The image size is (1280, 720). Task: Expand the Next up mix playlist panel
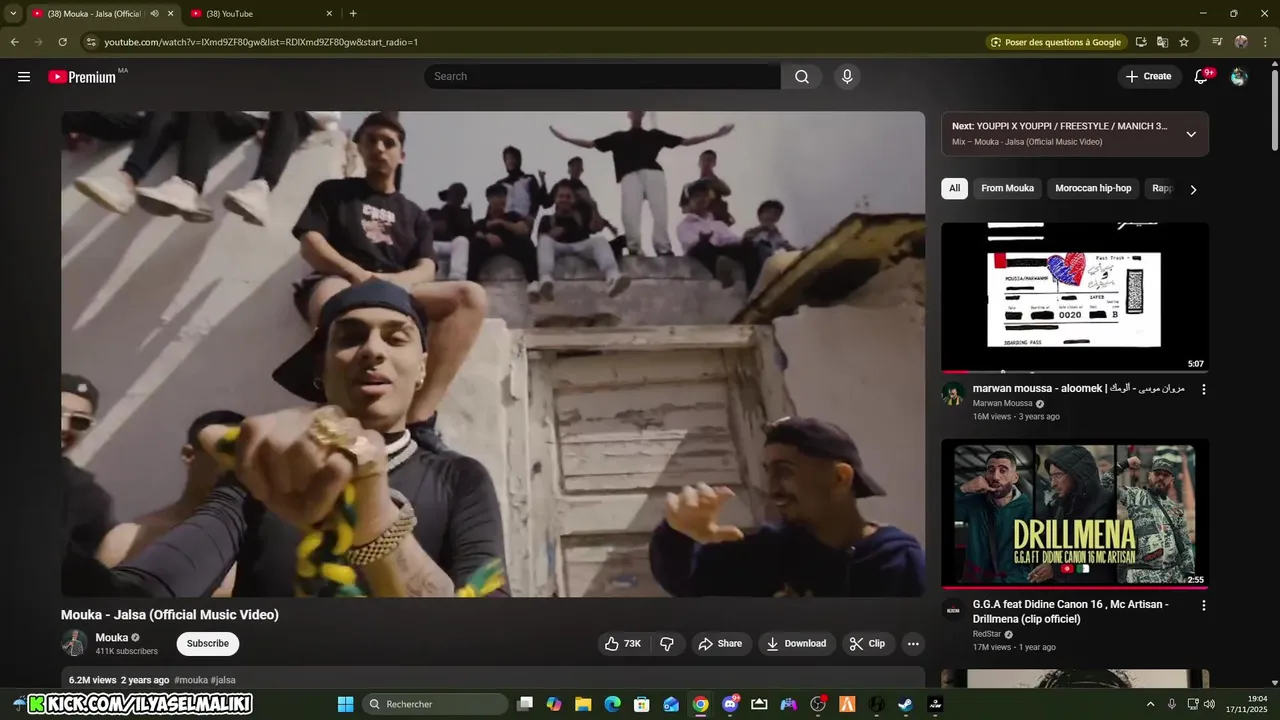1191,134
